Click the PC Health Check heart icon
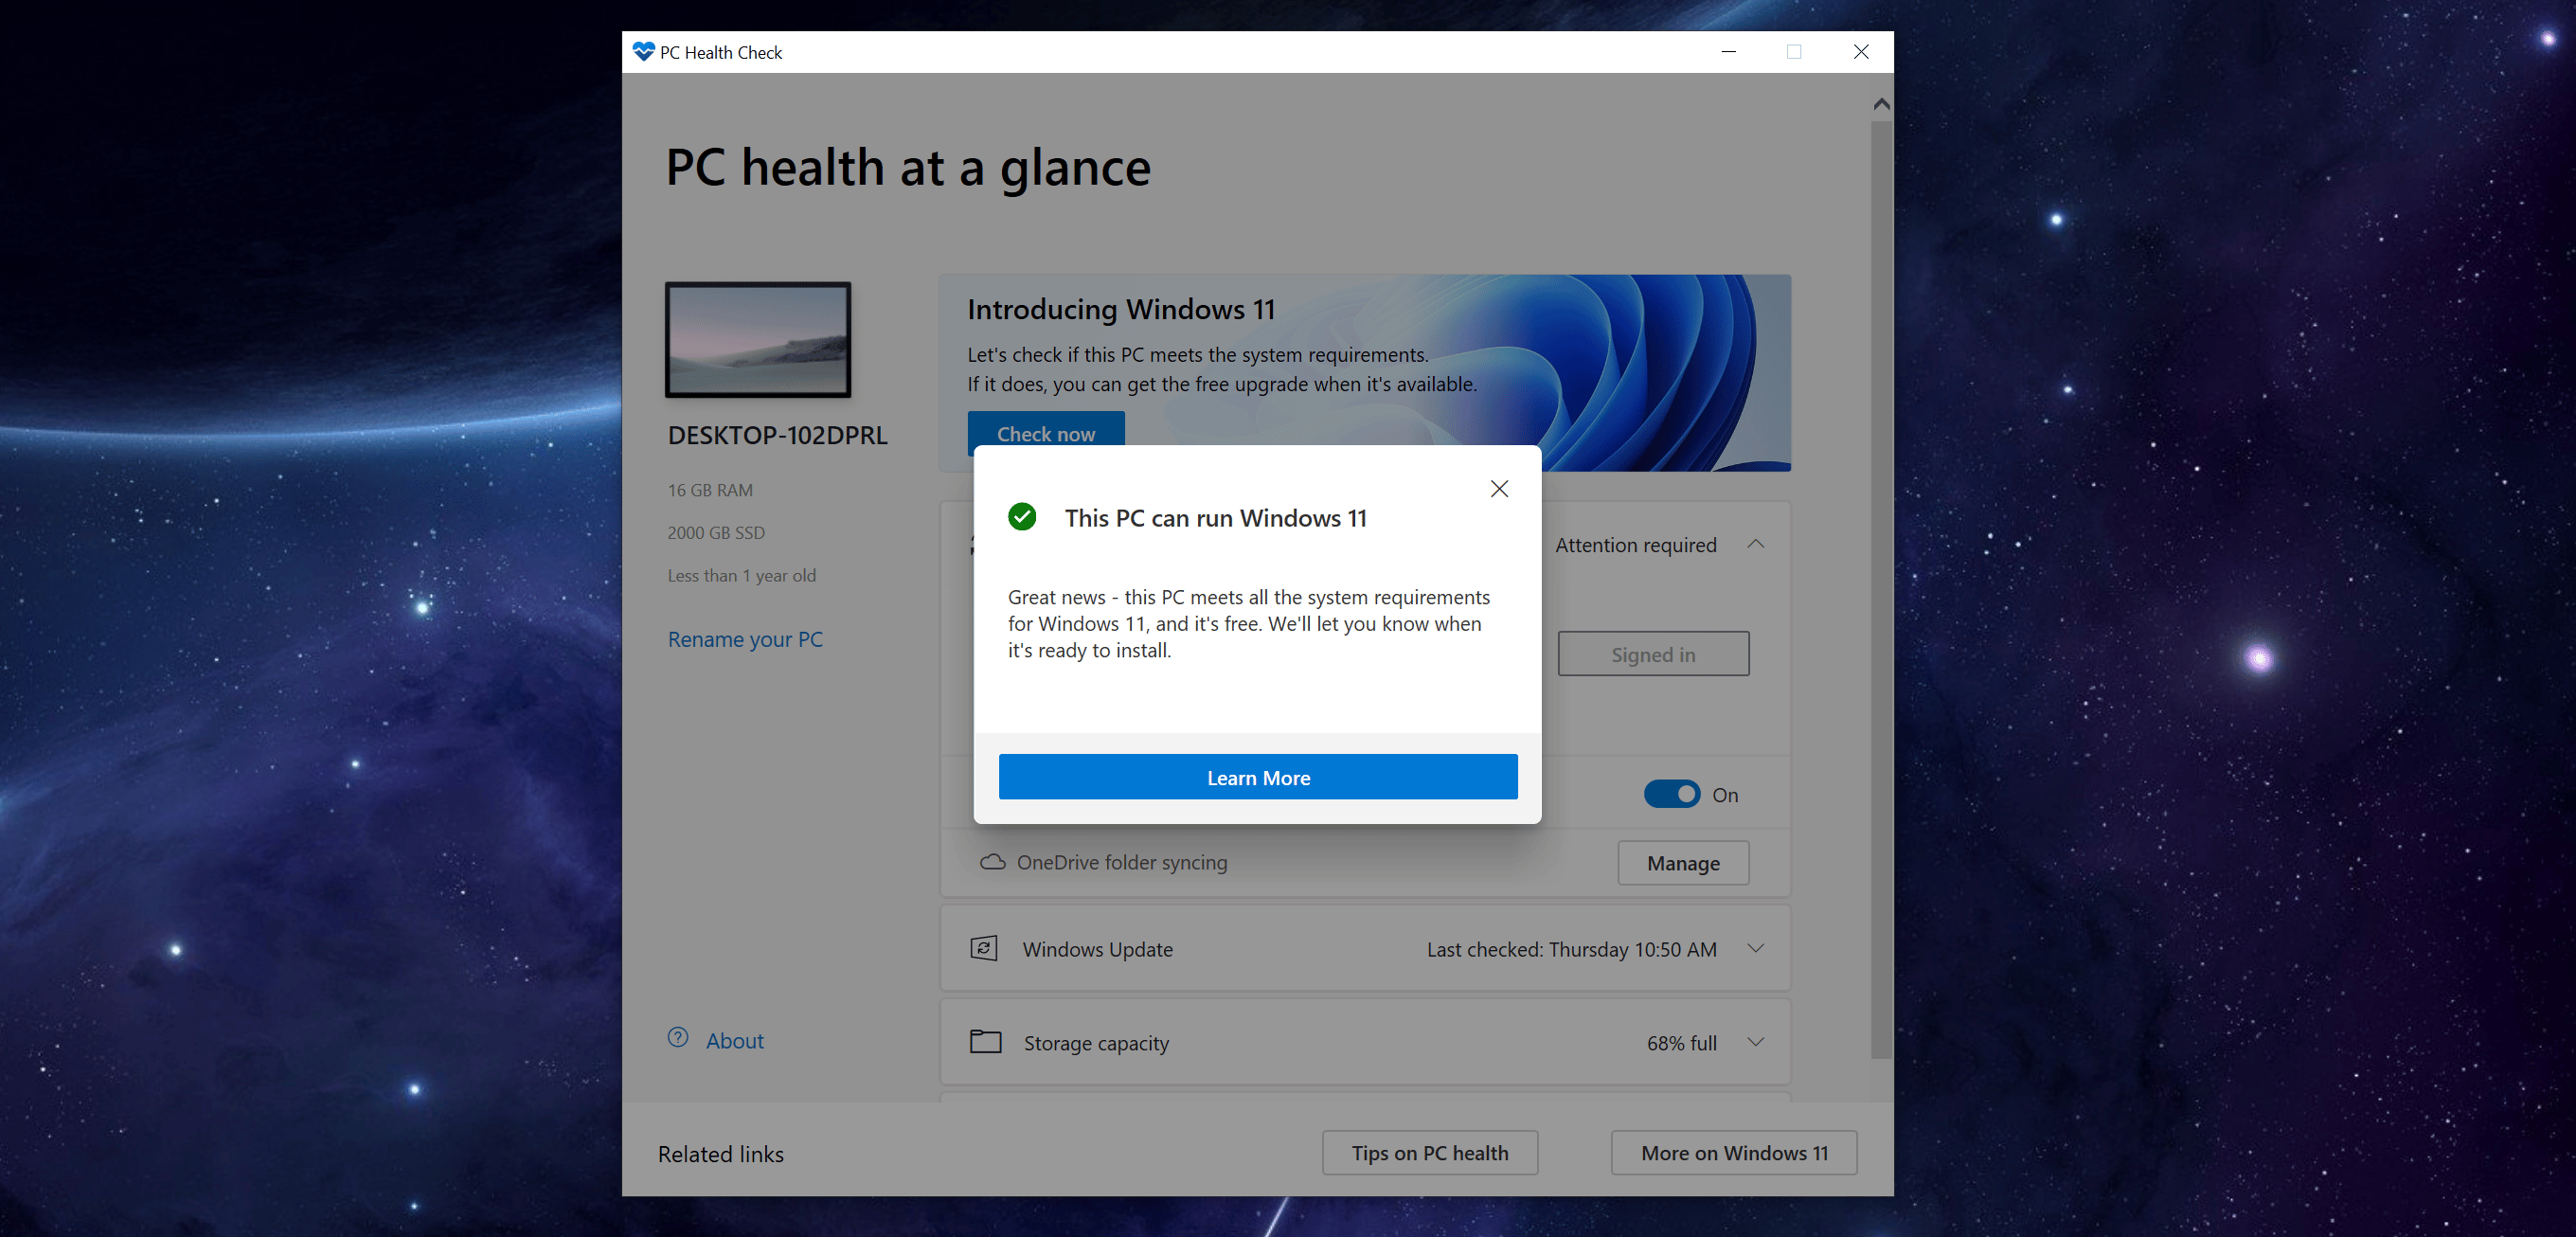 643,51
